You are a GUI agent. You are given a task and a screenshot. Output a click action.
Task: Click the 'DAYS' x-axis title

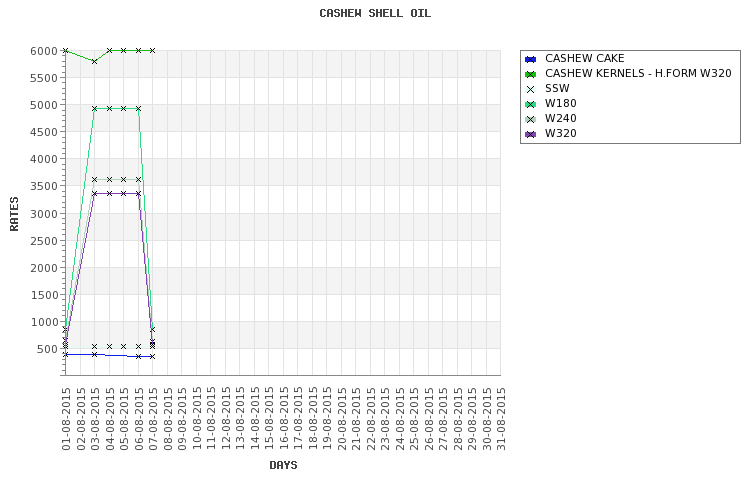(283, 465)
